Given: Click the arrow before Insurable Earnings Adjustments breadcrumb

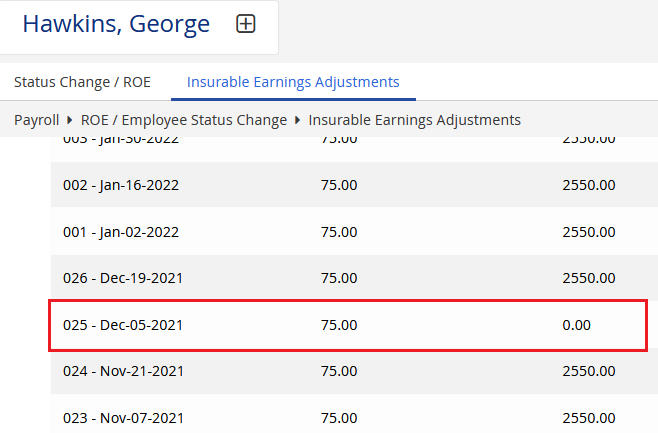Looking at the screenshot, I should point(297,120).
